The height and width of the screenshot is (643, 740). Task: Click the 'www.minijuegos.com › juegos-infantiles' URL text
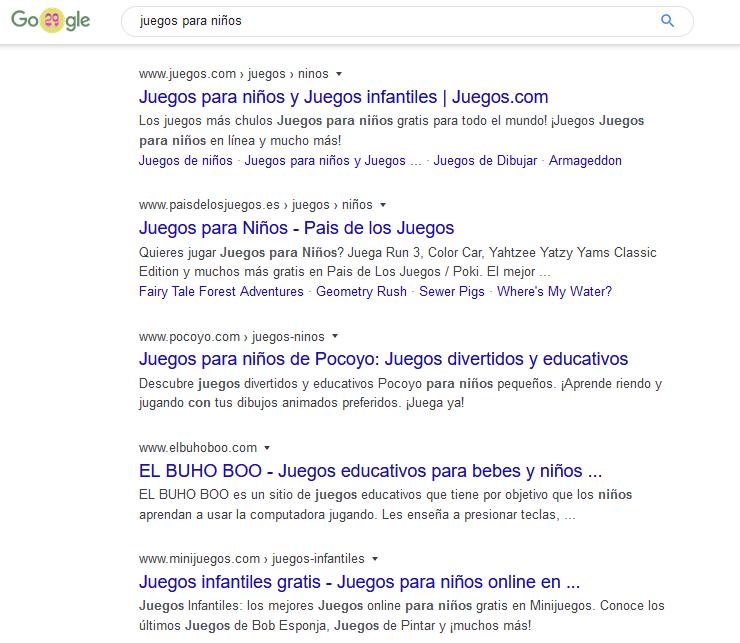point(252,559)
